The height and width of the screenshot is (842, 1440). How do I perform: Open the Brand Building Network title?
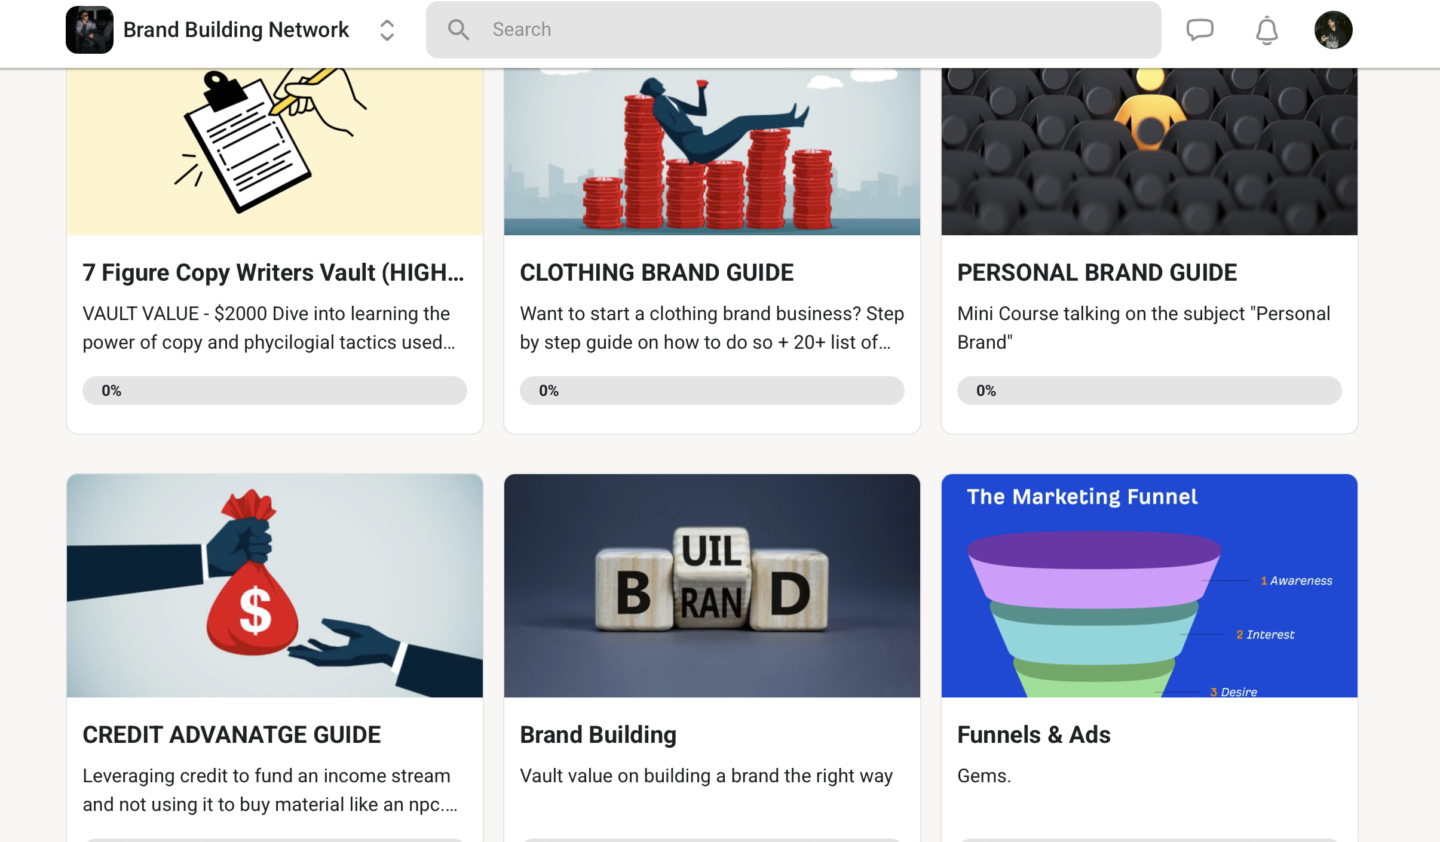tap(236, 30)
